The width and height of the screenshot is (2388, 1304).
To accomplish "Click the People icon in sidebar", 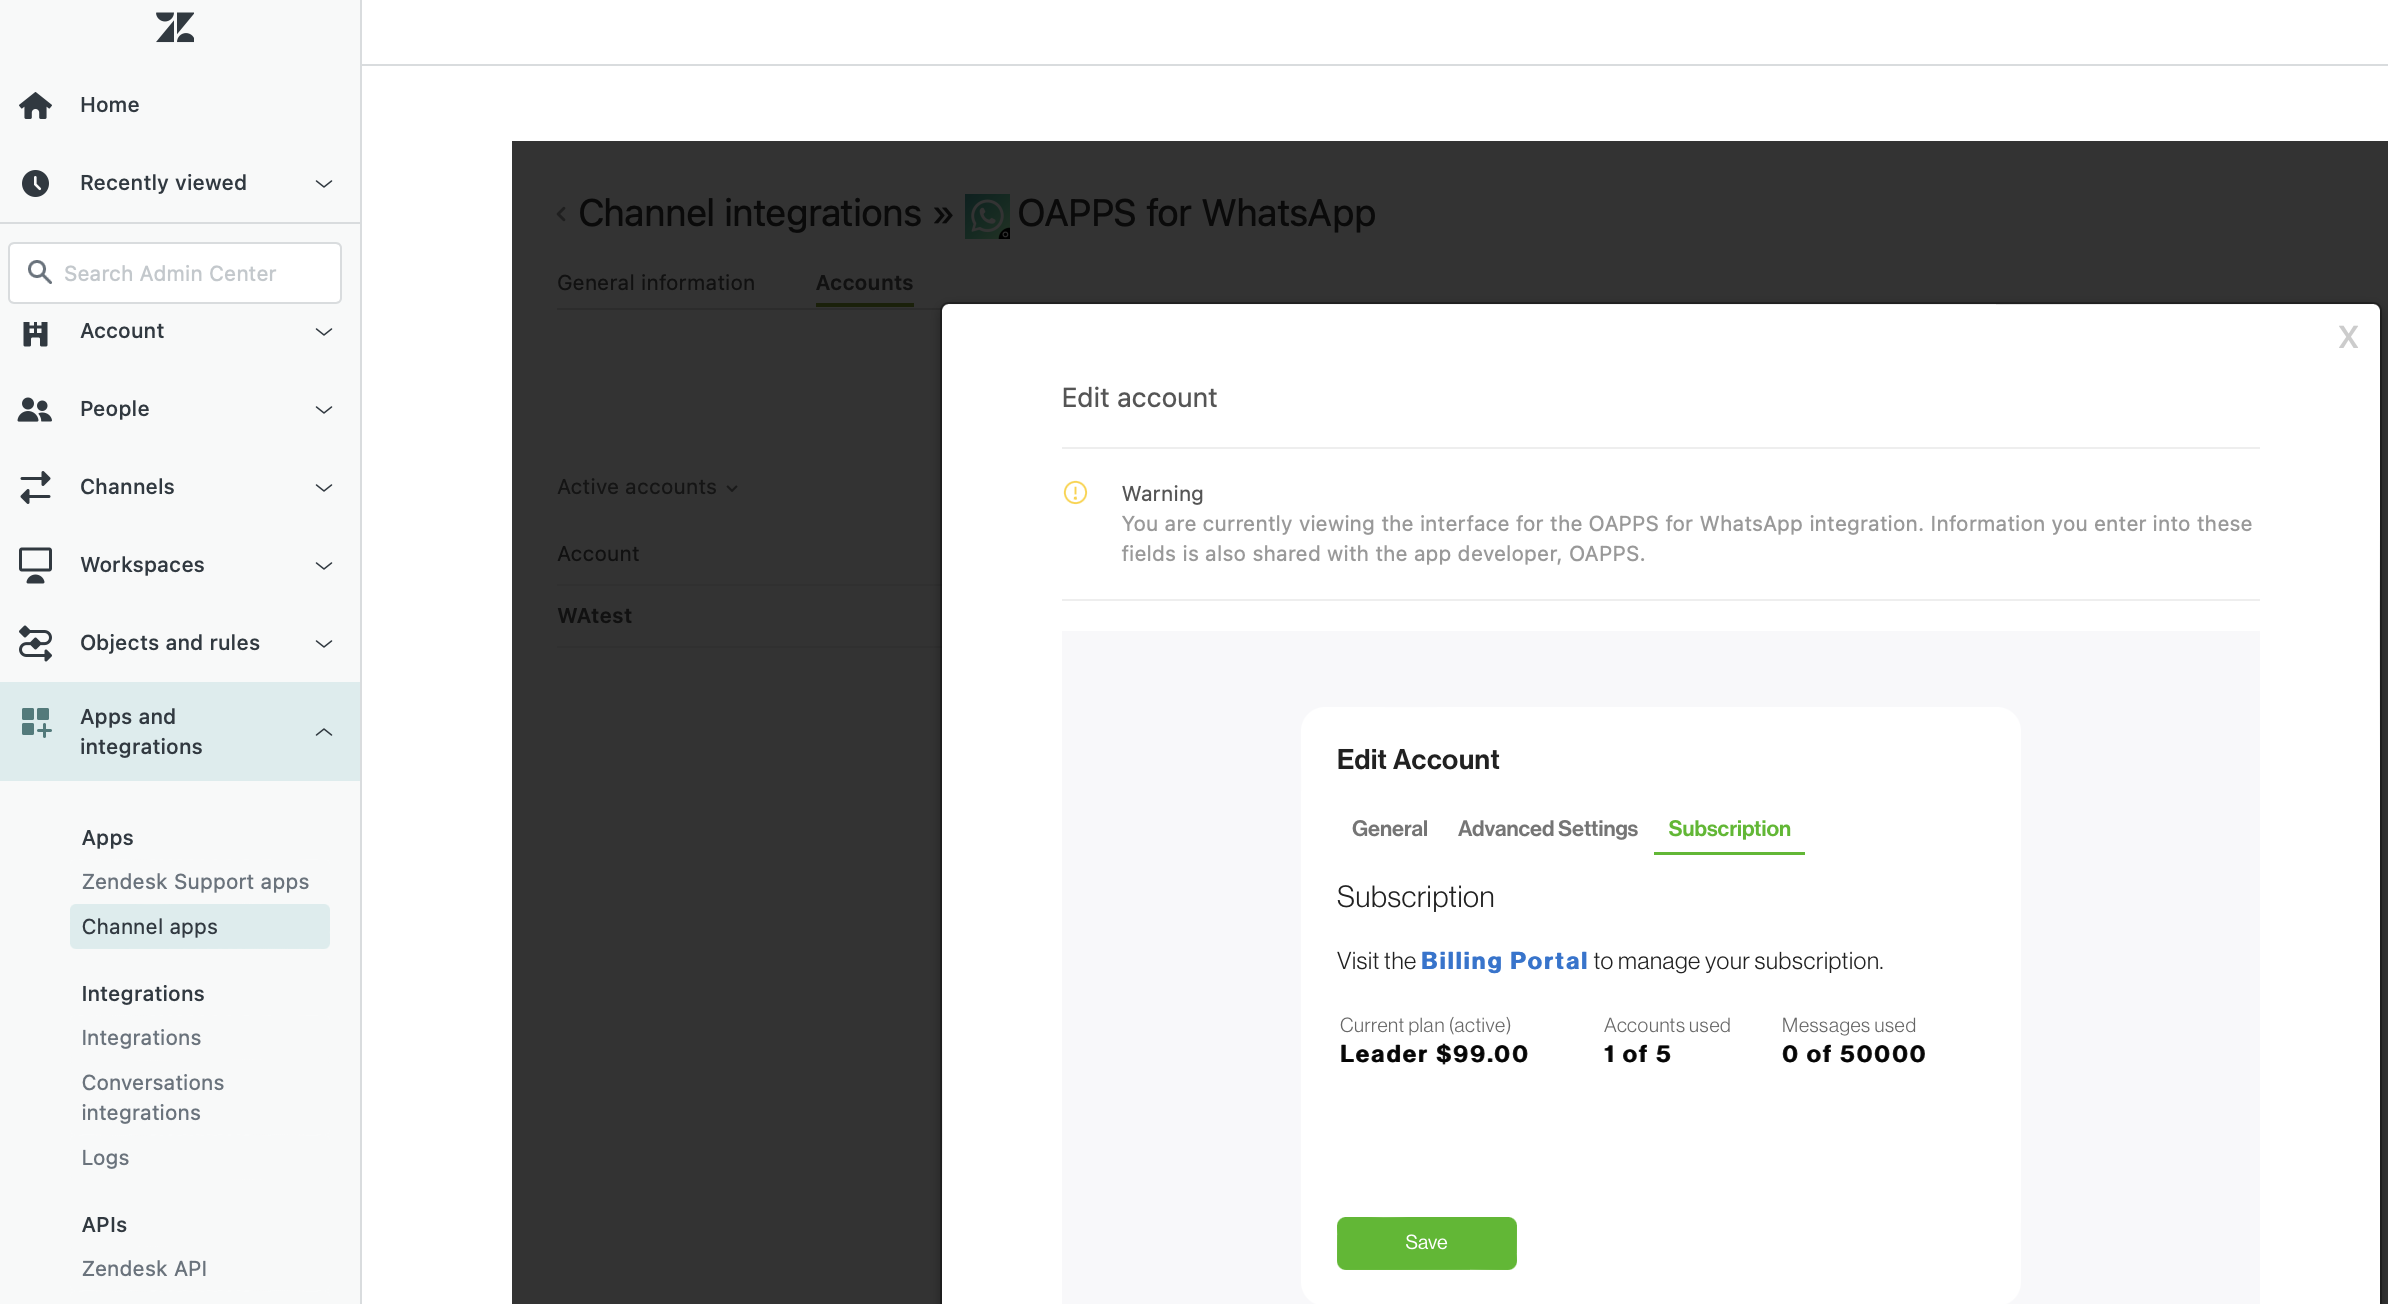I will [x=35, y=409].
